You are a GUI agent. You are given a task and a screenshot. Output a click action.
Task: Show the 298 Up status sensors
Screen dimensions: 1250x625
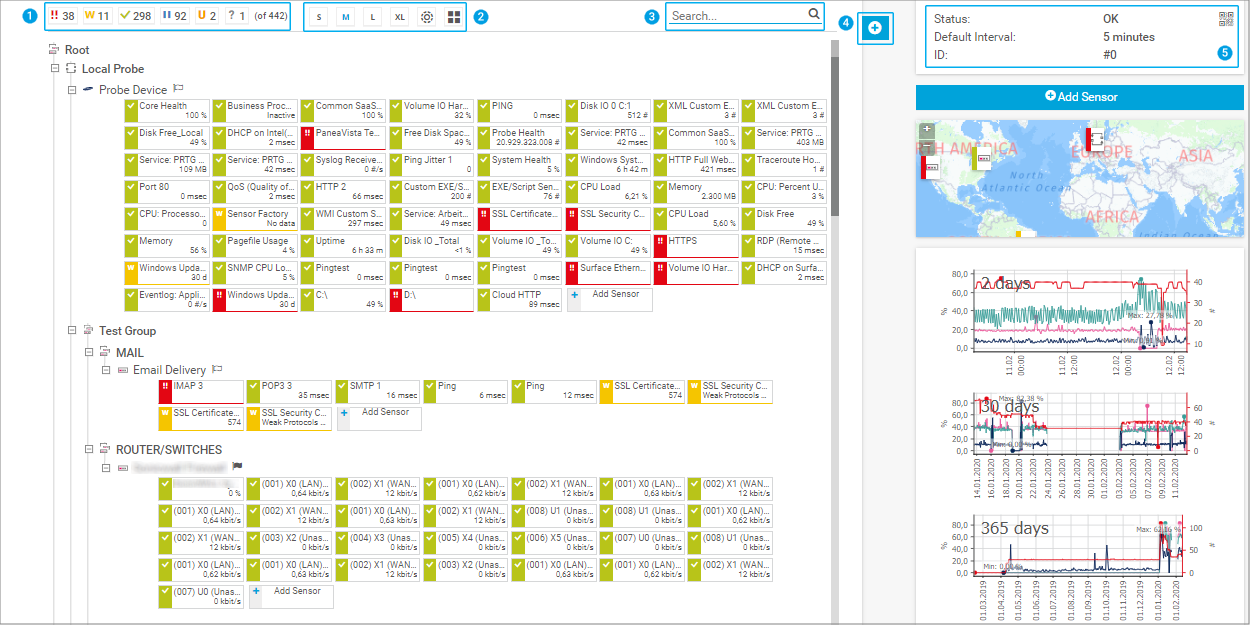tap(135, 16)
